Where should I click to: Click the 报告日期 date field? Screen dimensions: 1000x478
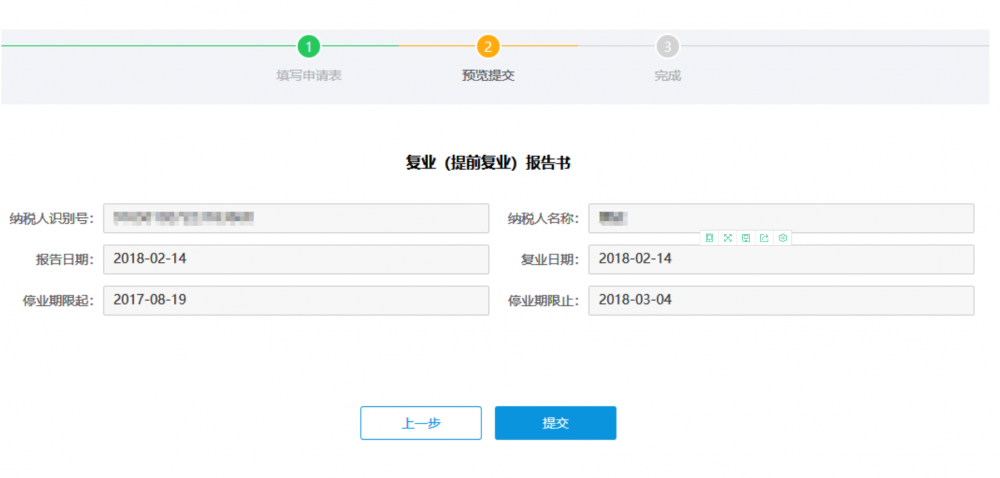tap(296, 259)
